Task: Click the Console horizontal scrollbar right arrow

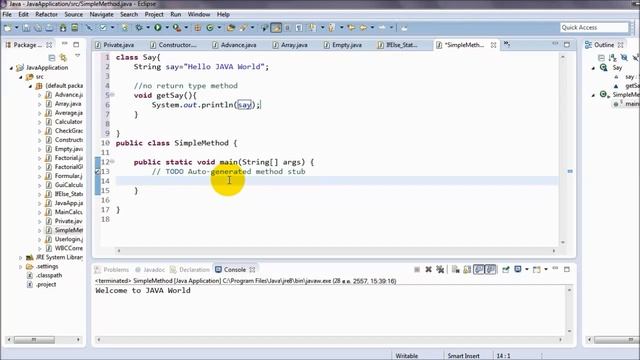Action: 560,340
